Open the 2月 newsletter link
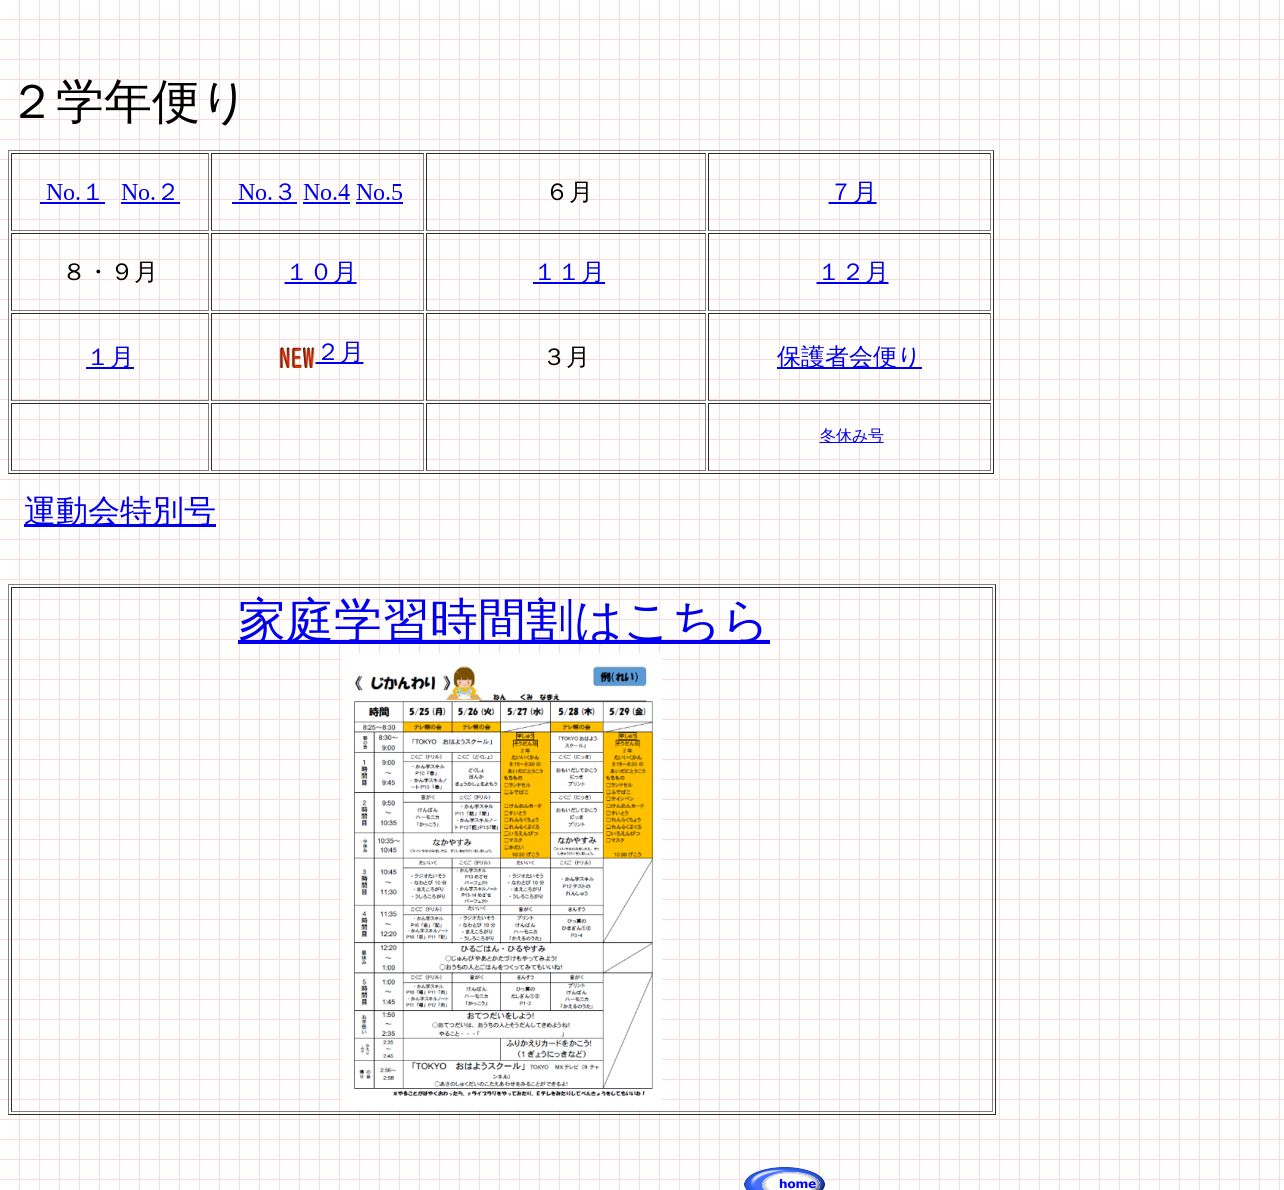 [339, 352]
